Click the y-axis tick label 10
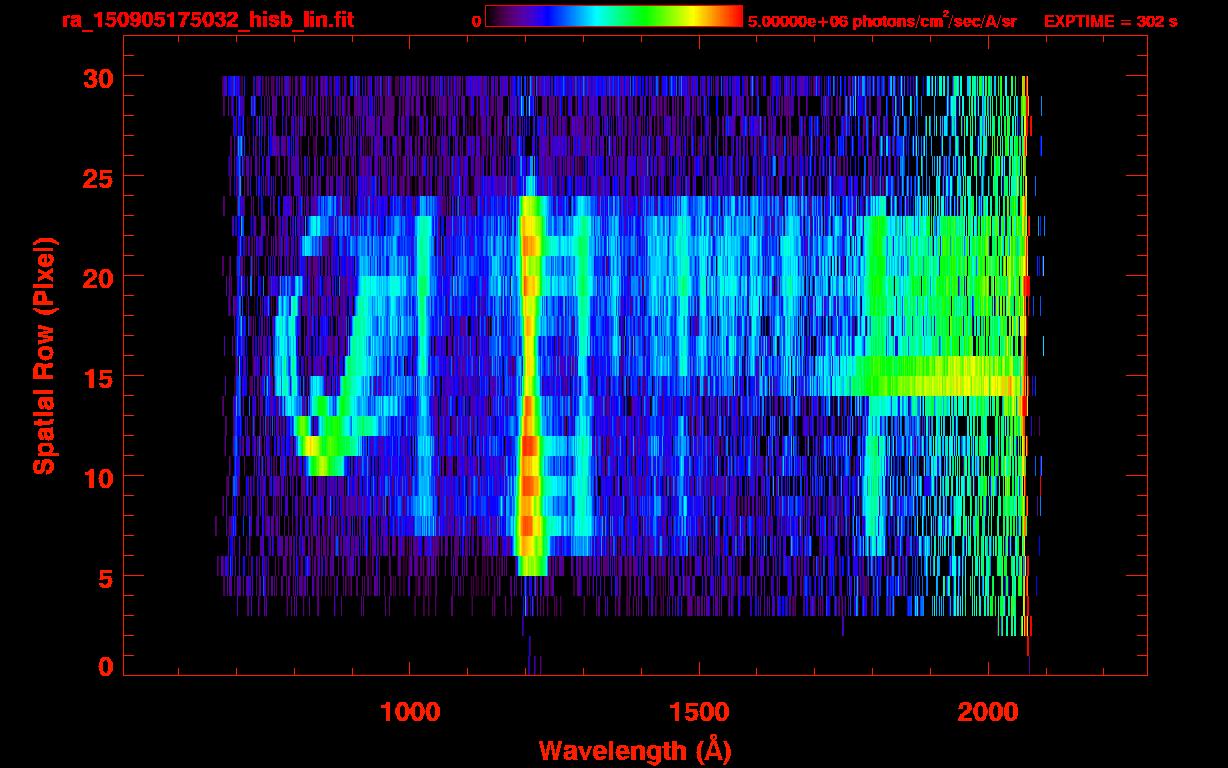 click(97, 477)
